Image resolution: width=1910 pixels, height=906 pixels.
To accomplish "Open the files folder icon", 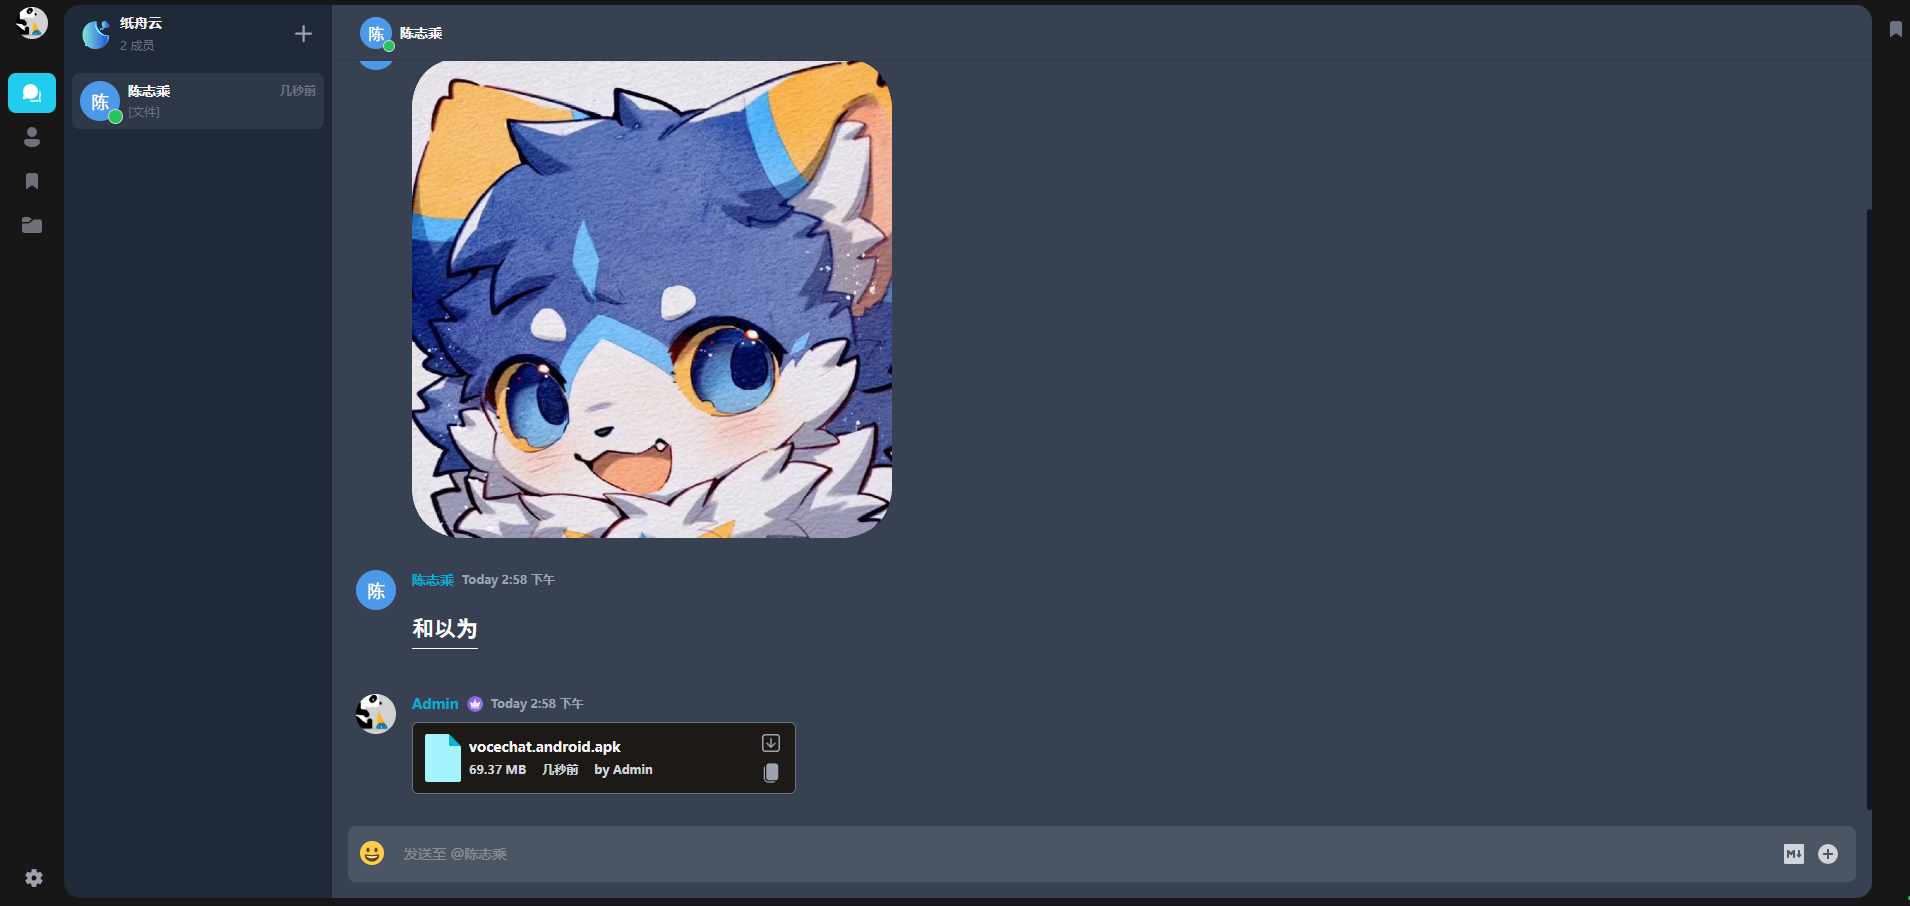I will [32, 225].
